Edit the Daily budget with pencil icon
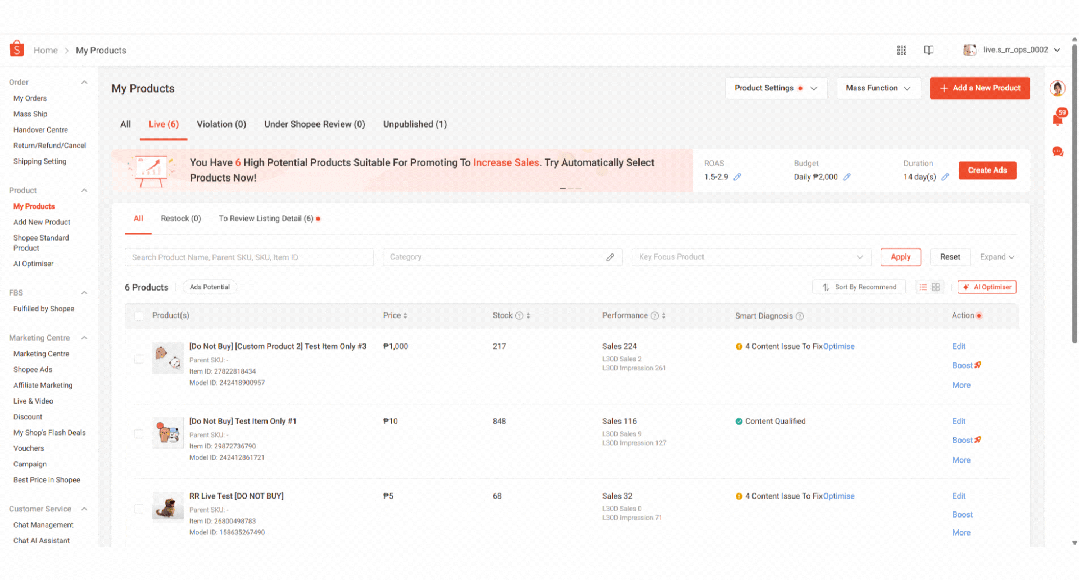 (847, 177)
